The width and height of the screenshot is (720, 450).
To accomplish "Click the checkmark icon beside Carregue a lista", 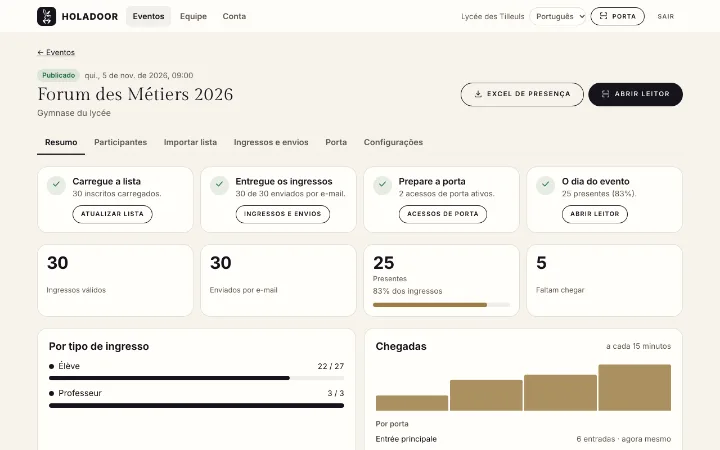I will (x=56, y=185).
